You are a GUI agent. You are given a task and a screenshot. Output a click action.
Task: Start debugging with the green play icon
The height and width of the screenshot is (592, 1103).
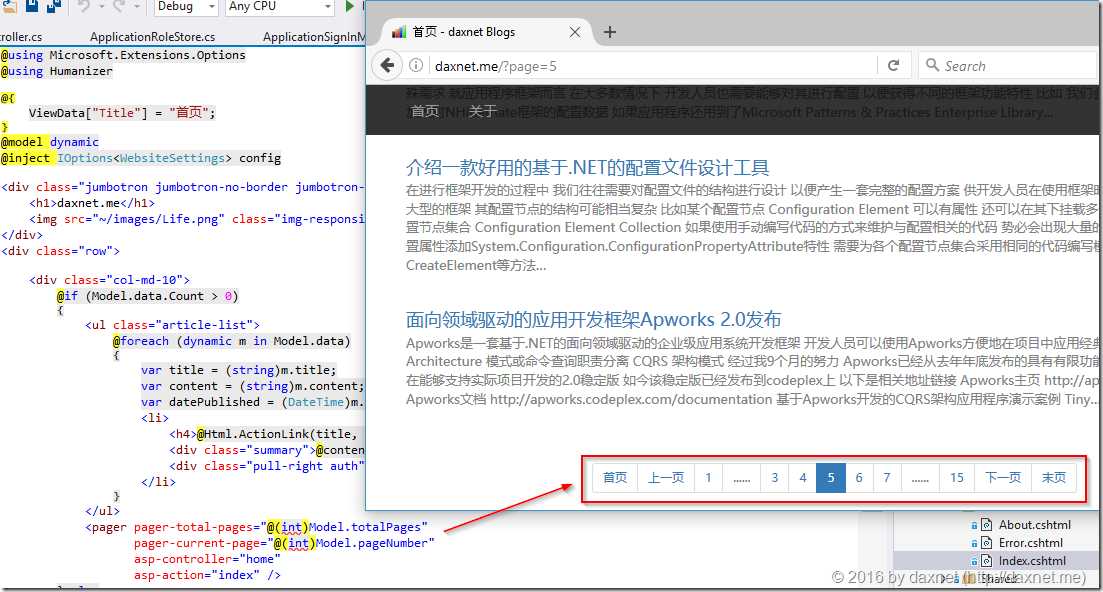350,6
